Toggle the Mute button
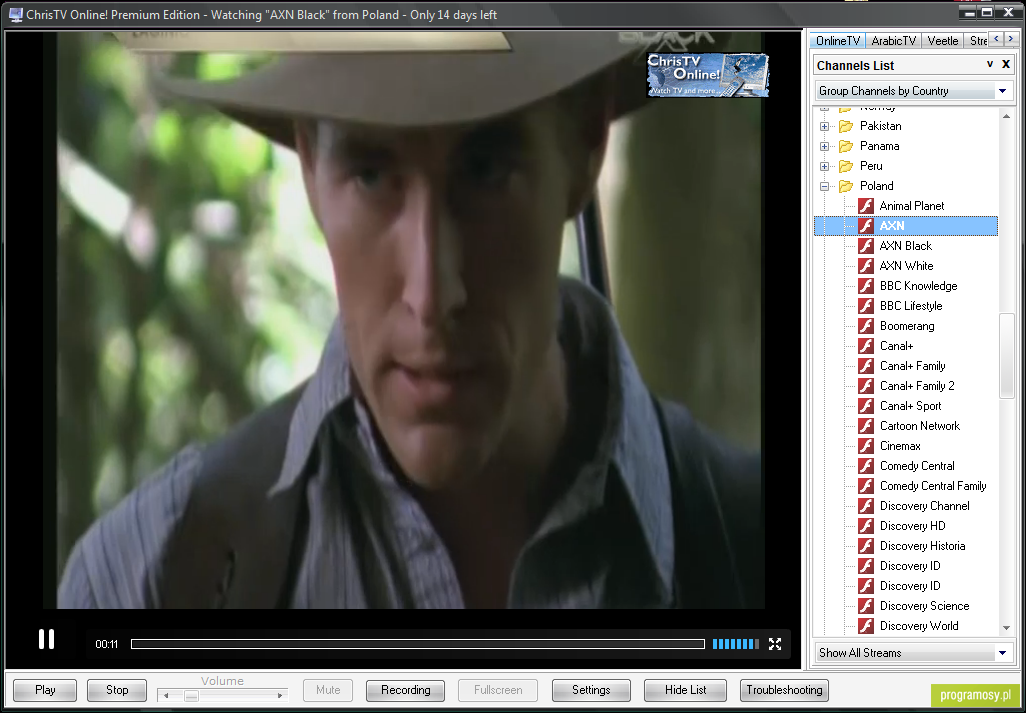The height and width of the screenshot is (713, 1026). 328,690
